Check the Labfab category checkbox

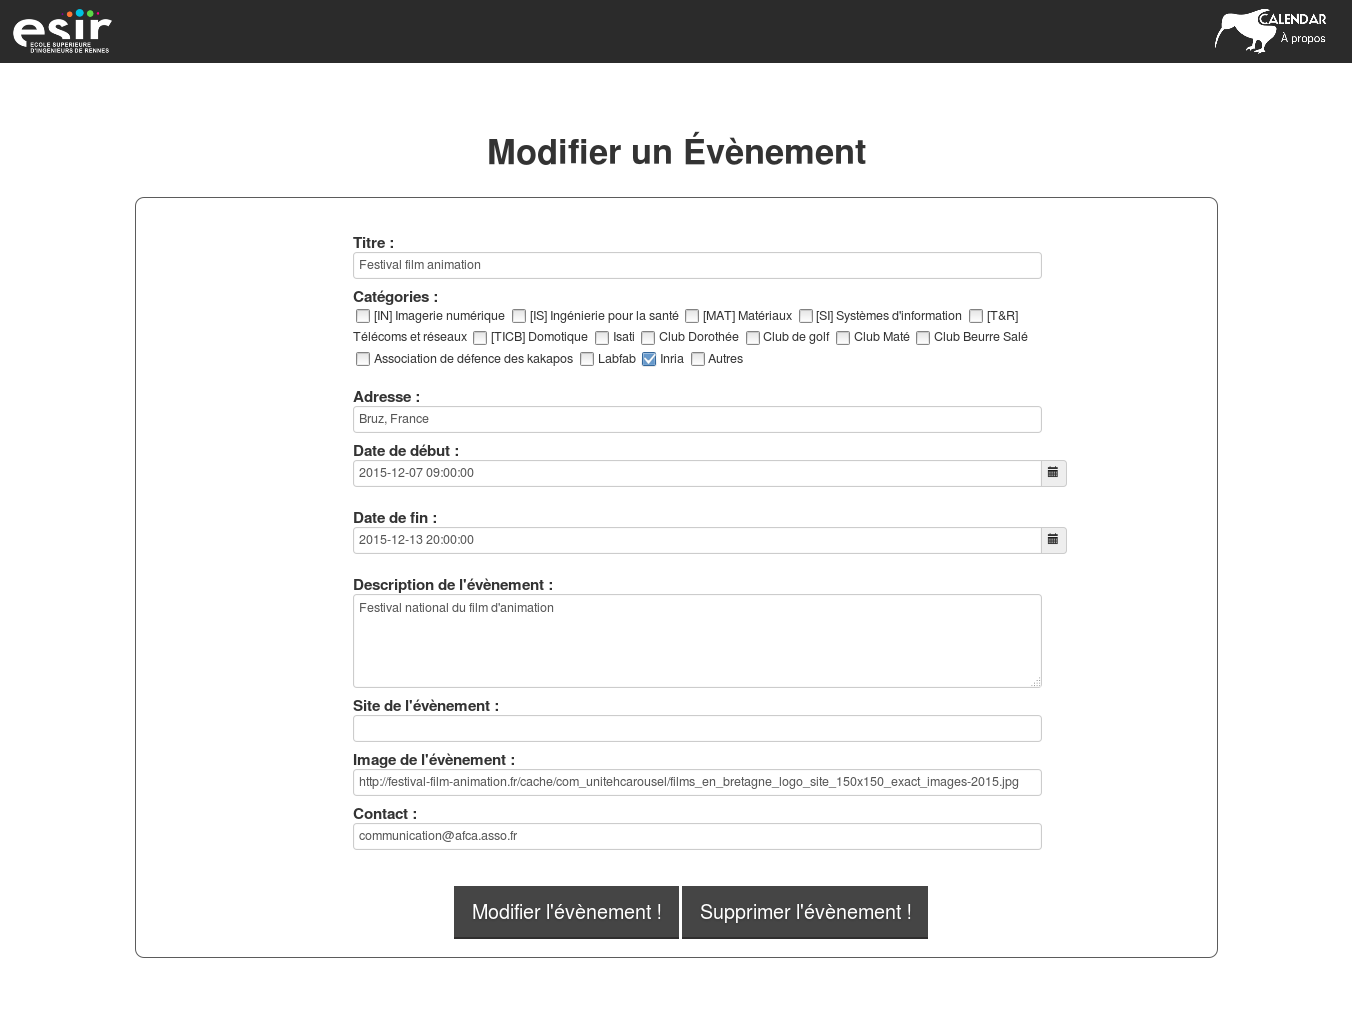587,359
